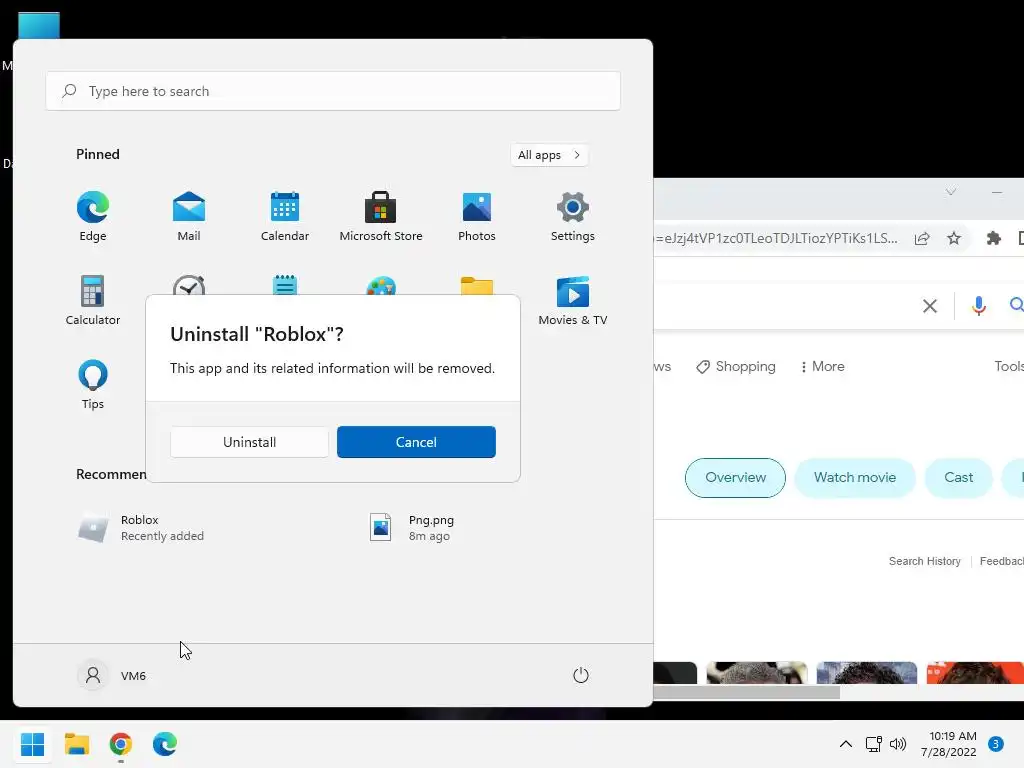This screenshot has width=1024, height=768.
Task: Minimize the Chrome window
Action: coord(997,192)
